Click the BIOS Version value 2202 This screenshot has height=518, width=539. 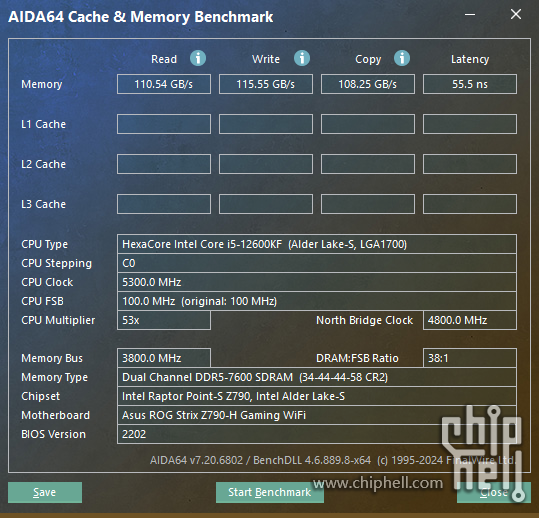coord(317,434)
